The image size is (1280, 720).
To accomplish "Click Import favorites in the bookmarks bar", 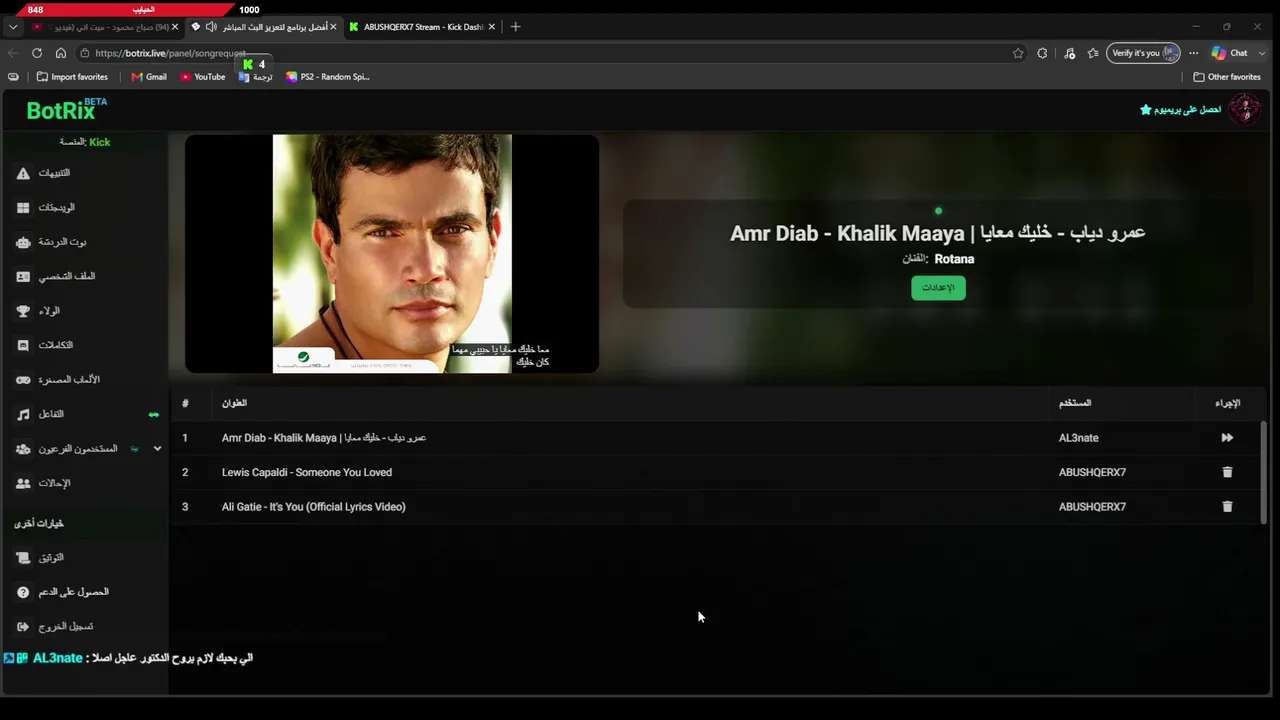I will tap(72, 77).
